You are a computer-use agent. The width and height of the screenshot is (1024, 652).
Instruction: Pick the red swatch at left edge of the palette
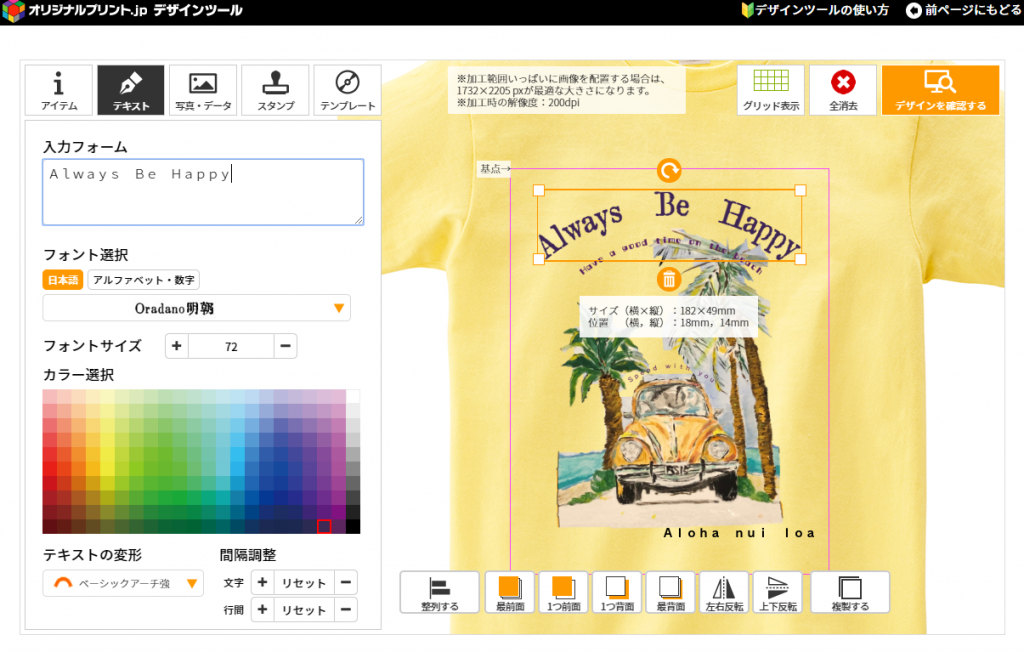click(x=50, y=469)
